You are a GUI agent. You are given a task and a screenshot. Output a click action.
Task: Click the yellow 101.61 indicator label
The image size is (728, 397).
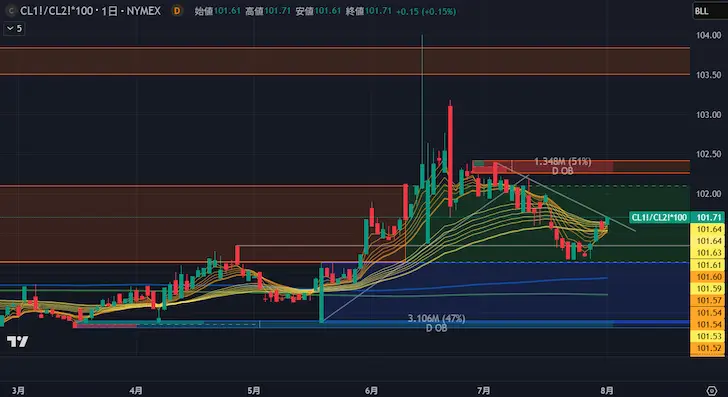pos(709,265)
